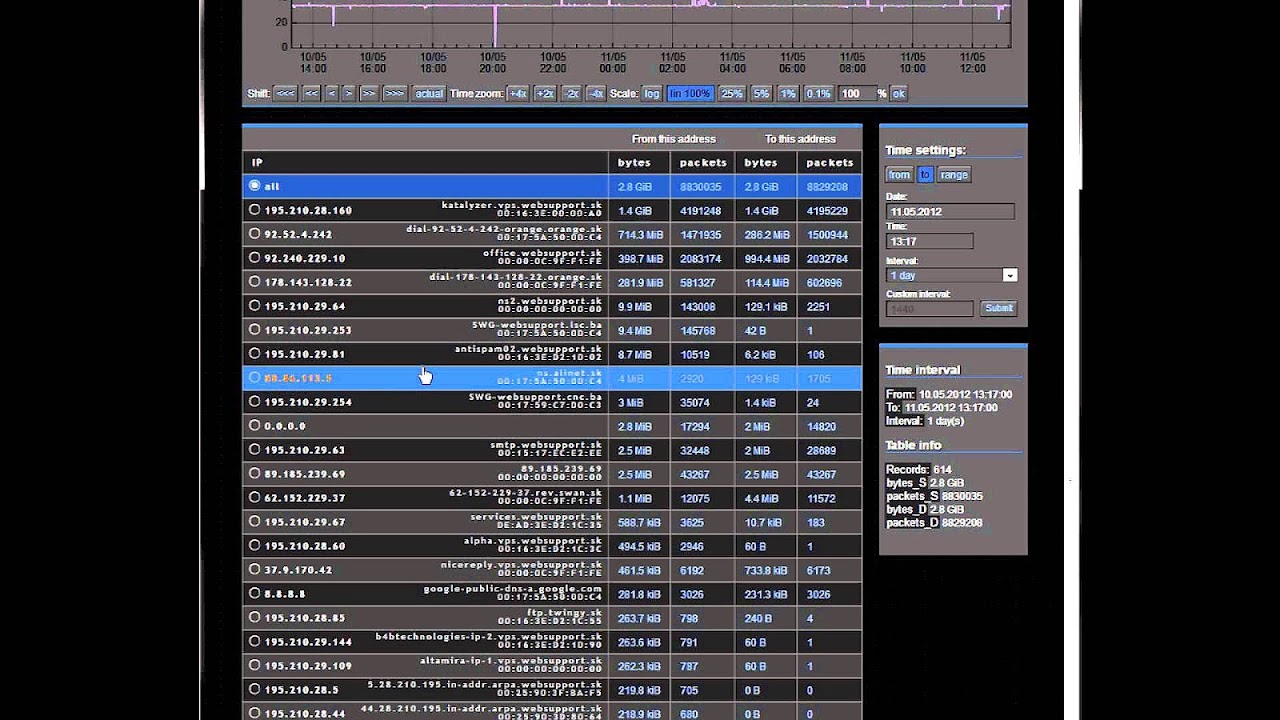1280x720 pixels.
Task: Set scale to log
Action: 651,93
